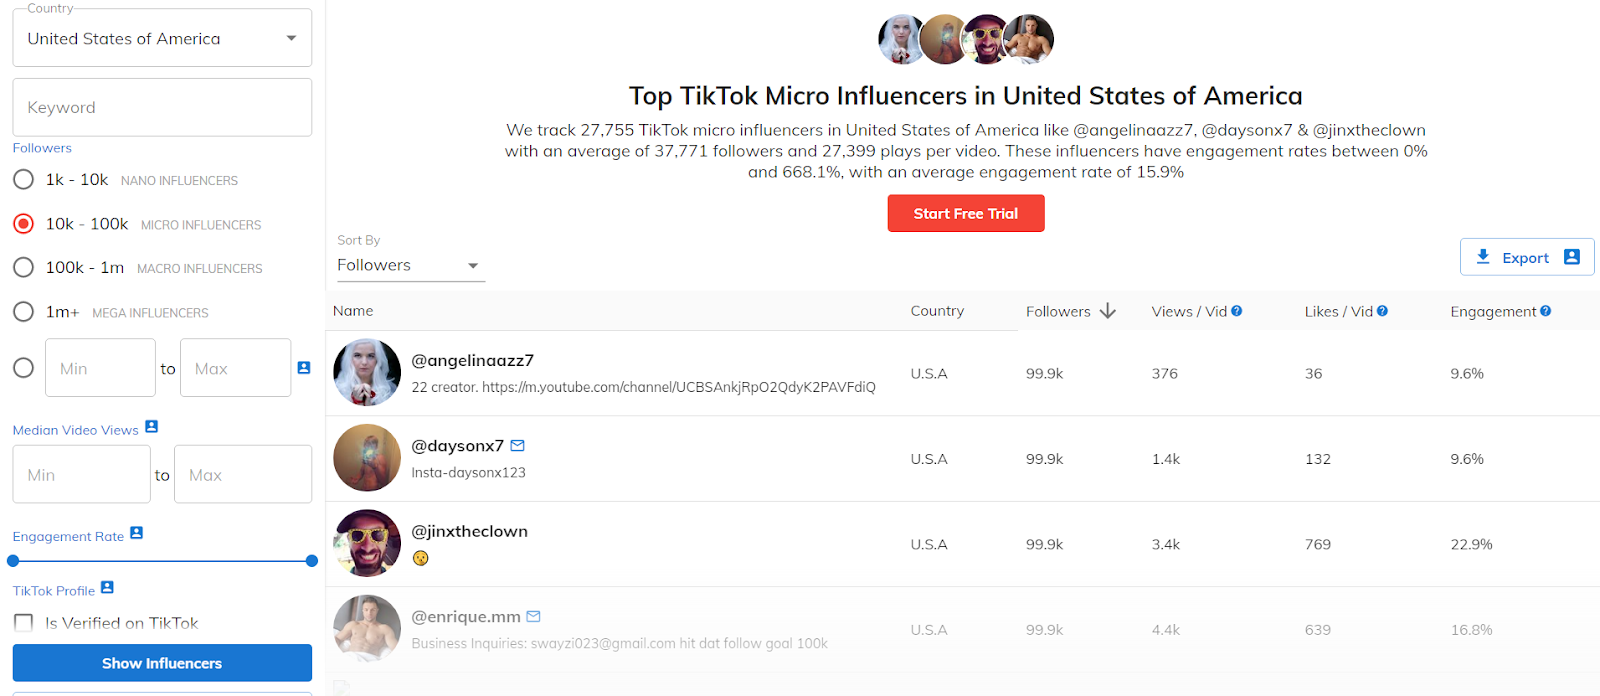The image size is (1600, 696).
Task: Expand the Sort By Followers dropdown
Action: pos(410,266)
